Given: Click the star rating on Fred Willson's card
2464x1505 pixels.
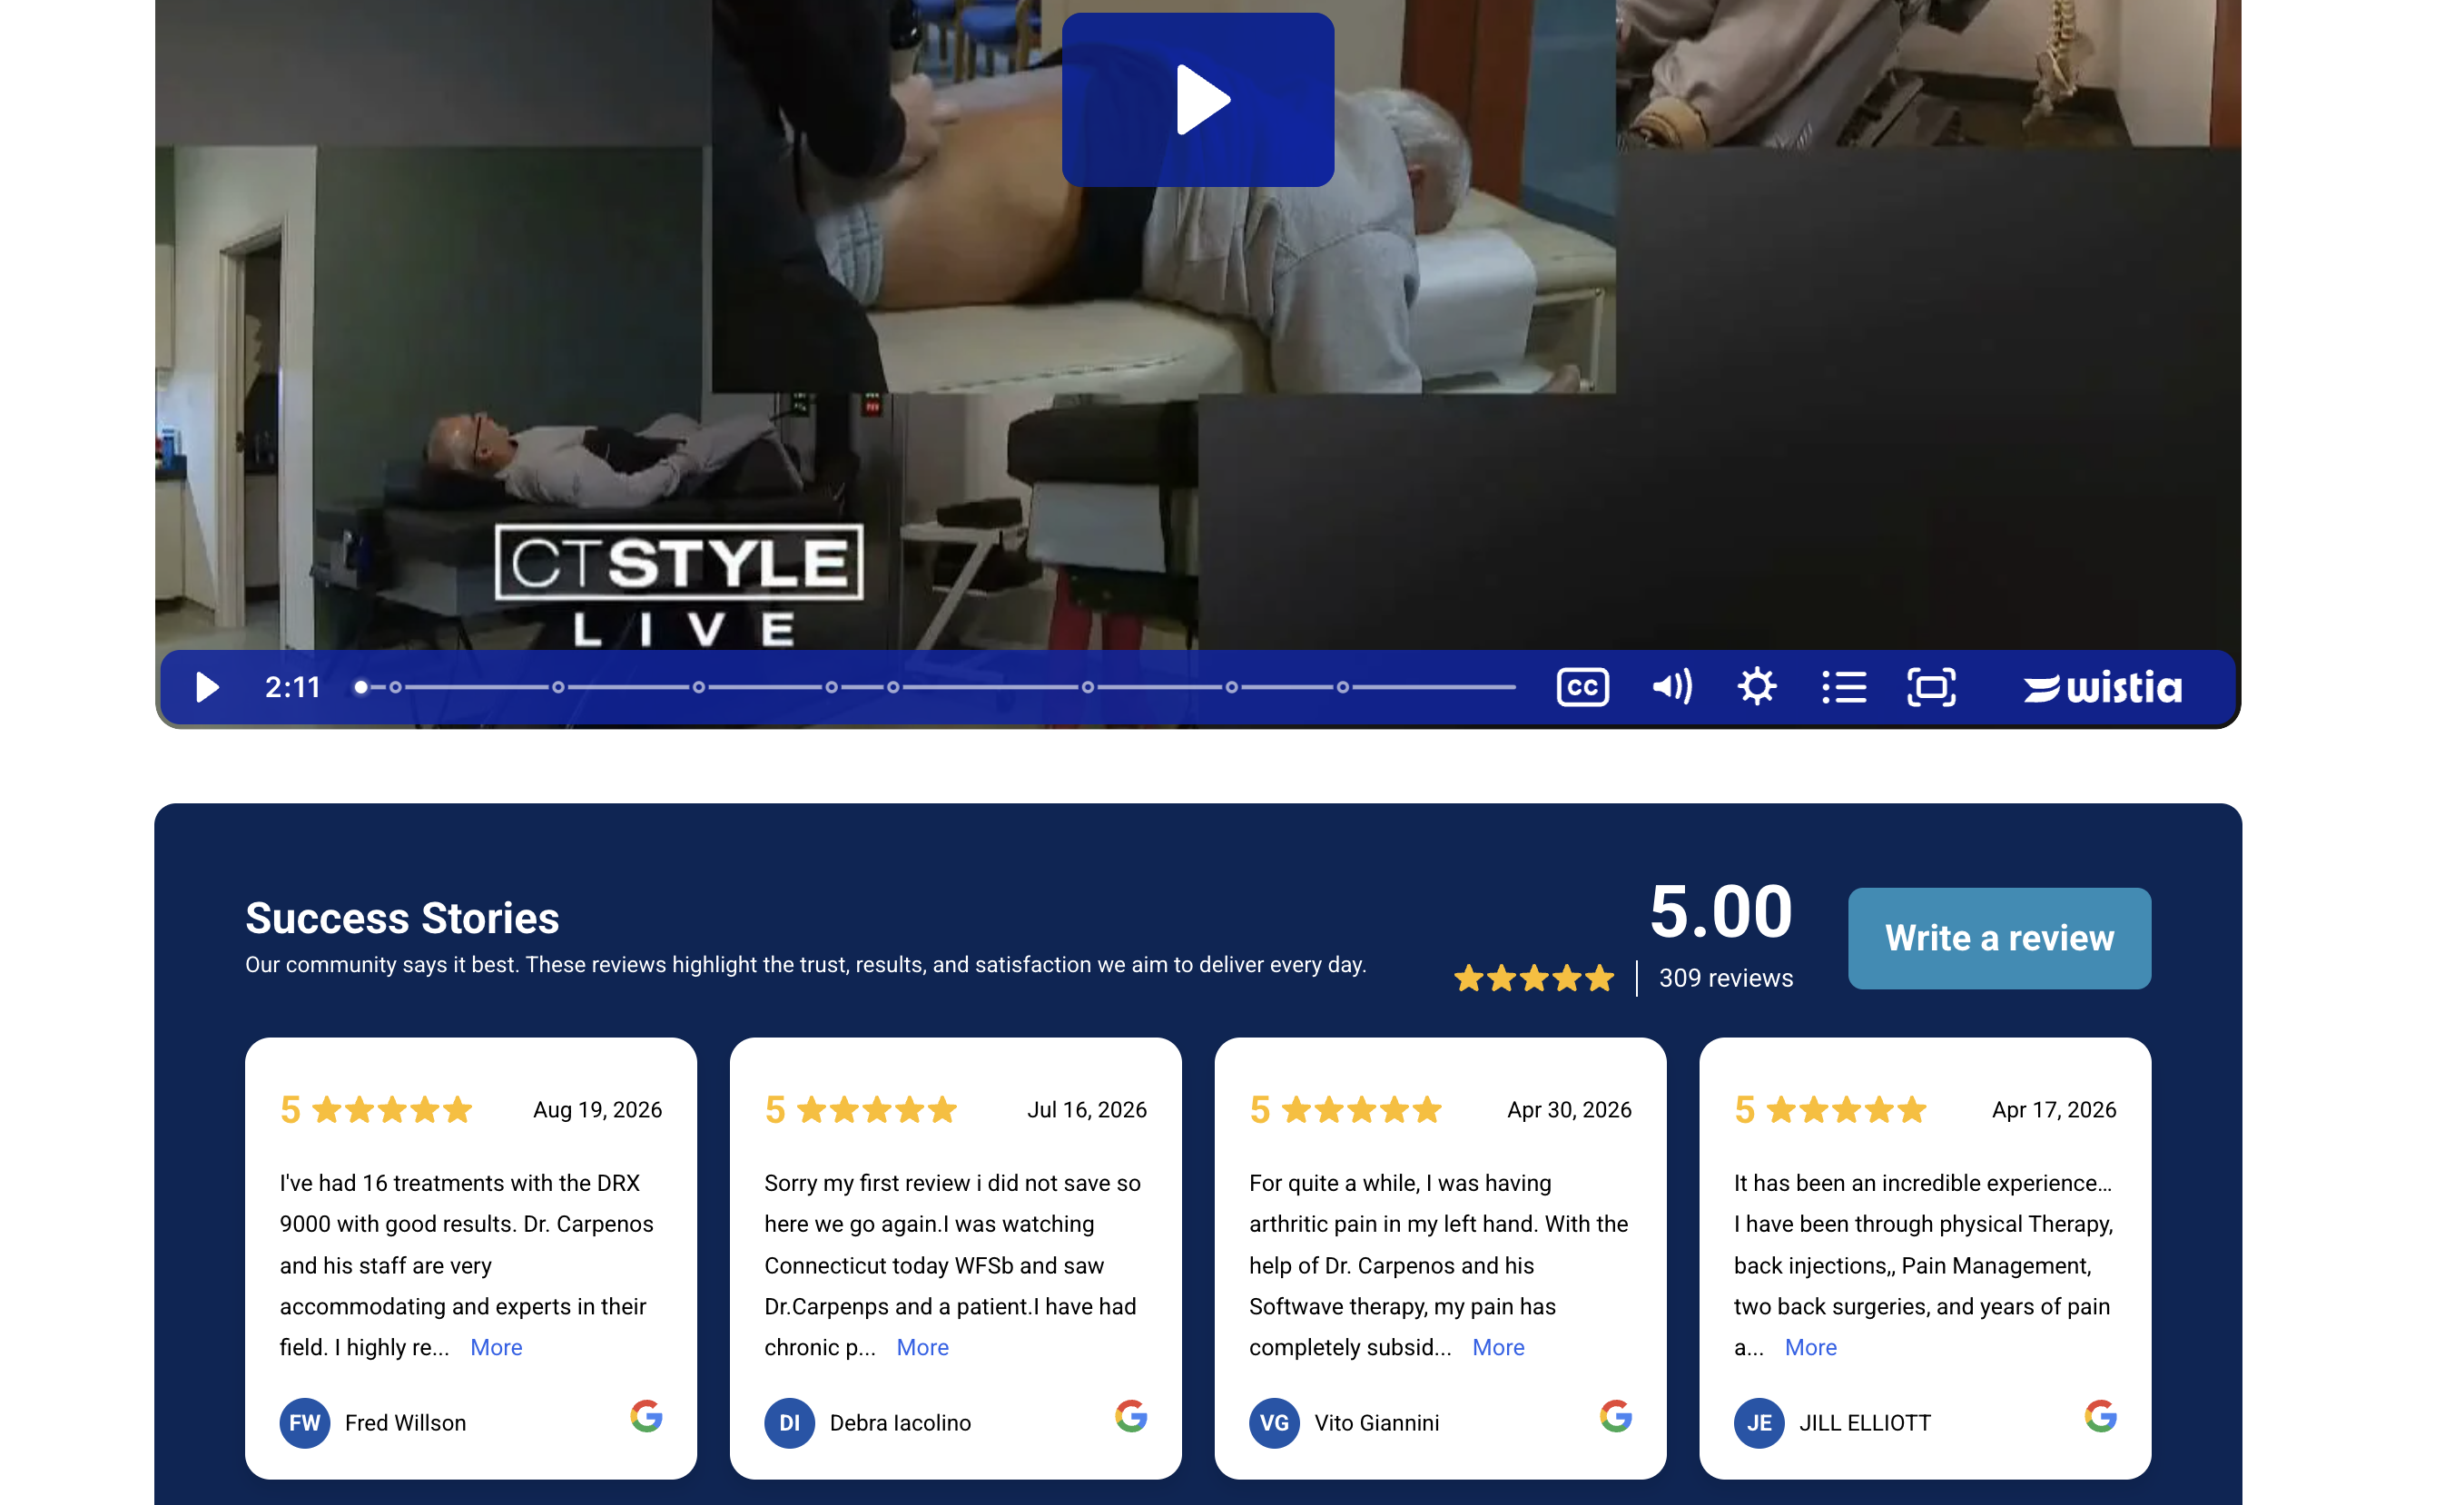Looking at the screenshot, I should (x=391, y=1109).
